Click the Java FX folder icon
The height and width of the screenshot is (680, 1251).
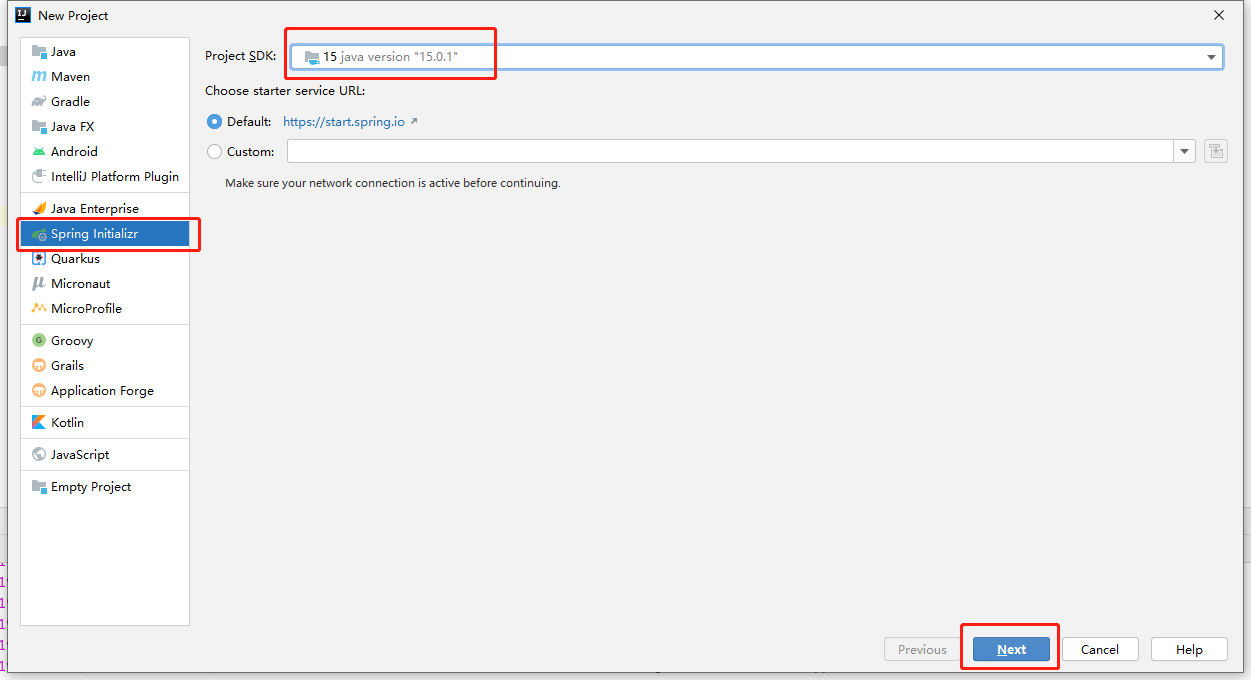[x=39, y=127]
